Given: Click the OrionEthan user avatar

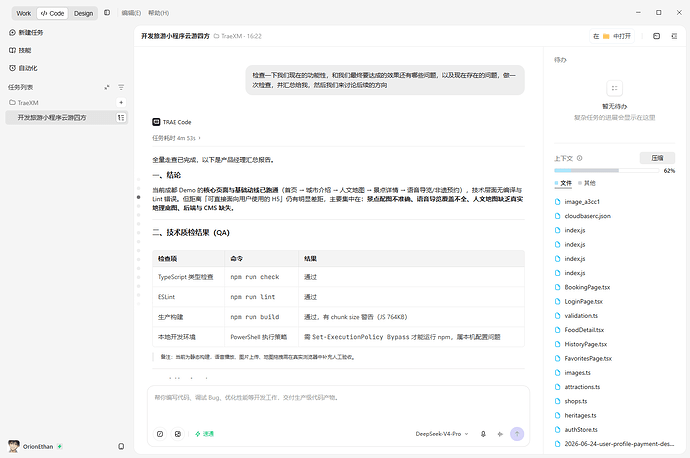Looking at the screenshot, I should pos(14,446).
